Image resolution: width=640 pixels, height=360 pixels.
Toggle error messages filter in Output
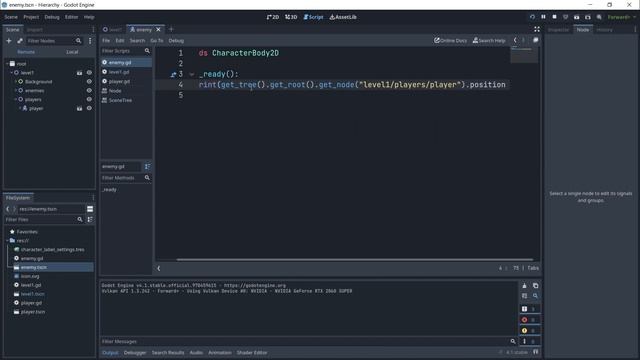pyautogui.click(x=529, y=320)
